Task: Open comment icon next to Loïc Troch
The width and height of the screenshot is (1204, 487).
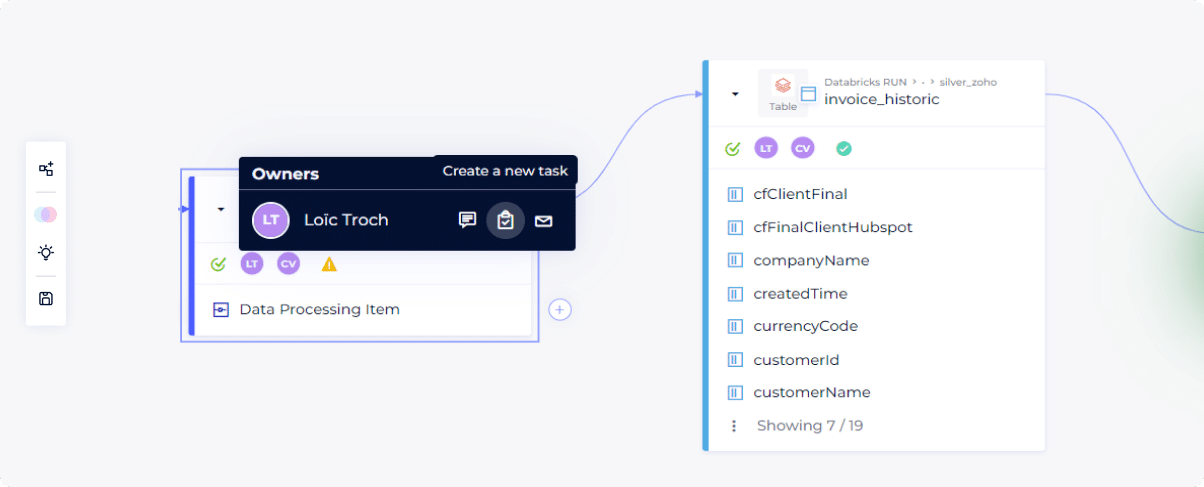Action: click(x=467, y=220)
